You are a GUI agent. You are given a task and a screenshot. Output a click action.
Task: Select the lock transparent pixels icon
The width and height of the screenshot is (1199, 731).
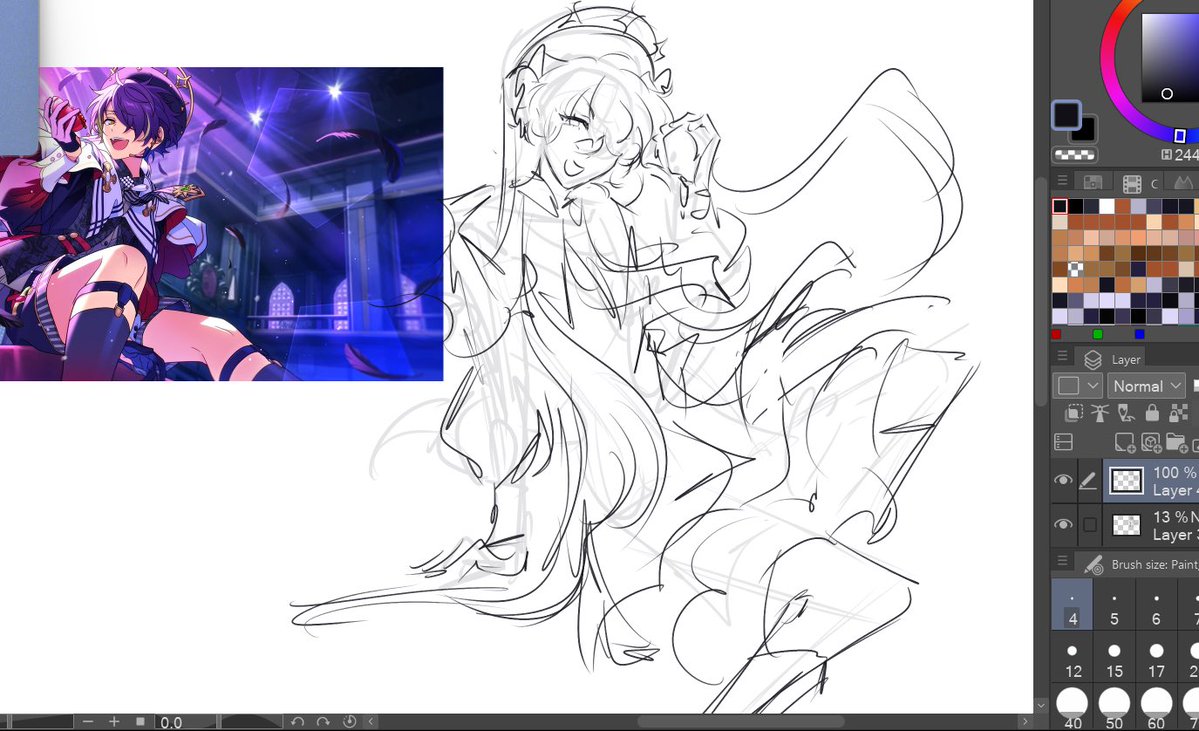coord(1178,413)
